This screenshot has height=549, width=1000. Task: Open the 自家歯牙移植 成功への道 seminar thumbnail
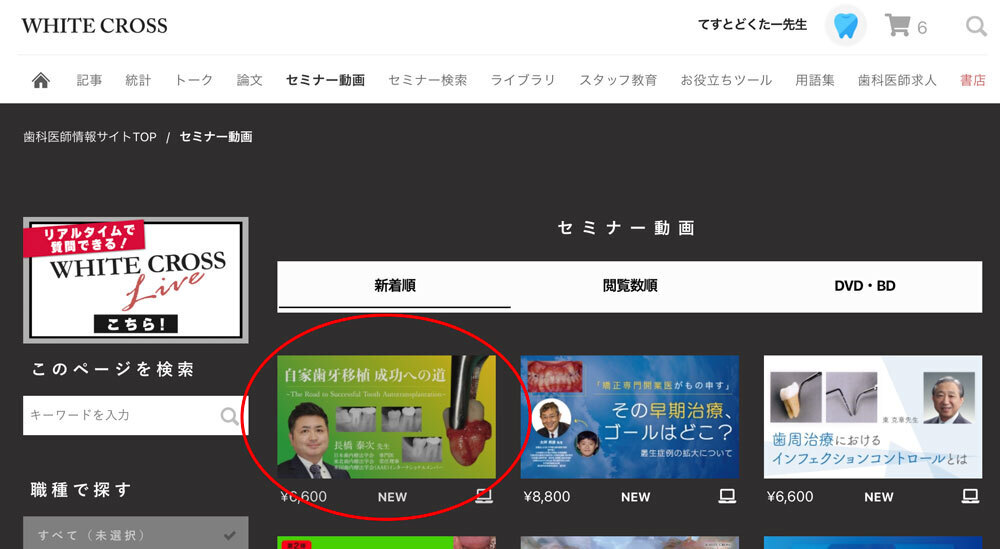click(x=386, y=417)
